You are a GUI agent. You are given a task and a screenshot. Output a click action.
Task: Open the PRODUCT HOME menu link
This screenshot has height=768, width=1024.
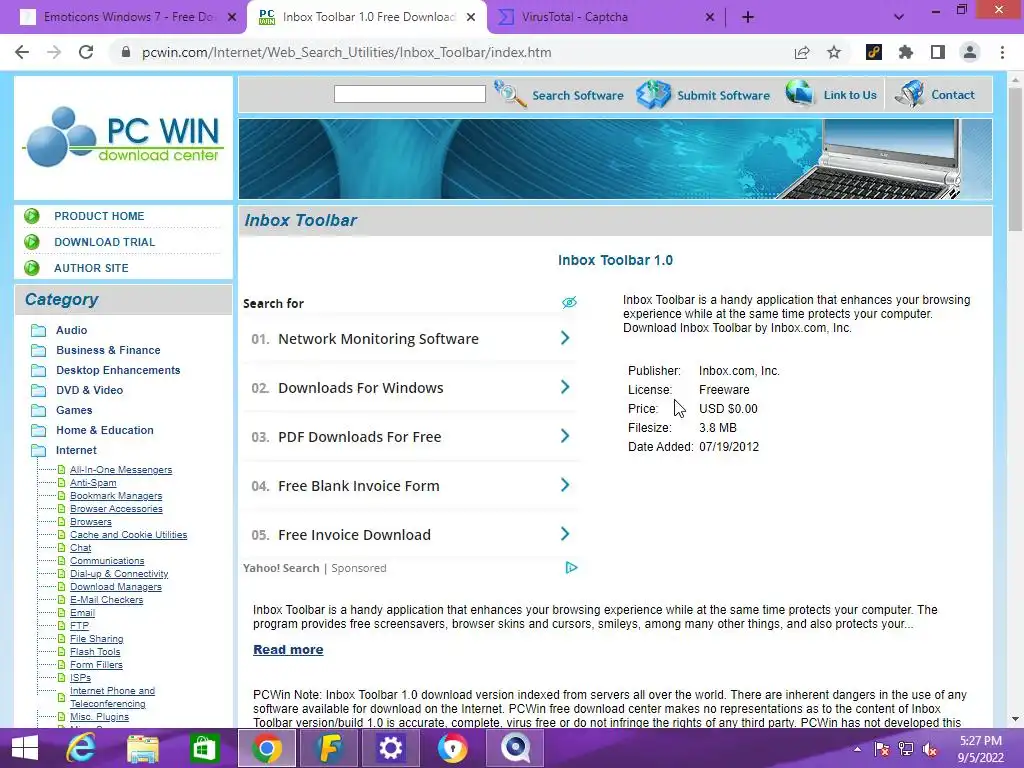coord(99,216)
